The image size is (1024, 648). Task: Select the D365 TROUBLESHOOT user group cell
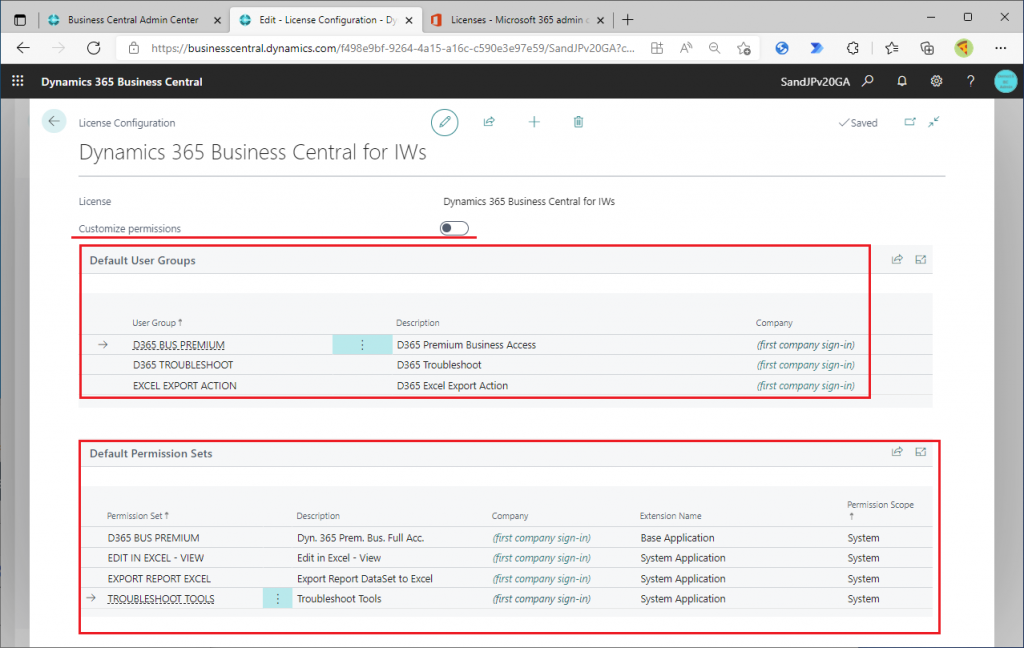click(183, 364)
